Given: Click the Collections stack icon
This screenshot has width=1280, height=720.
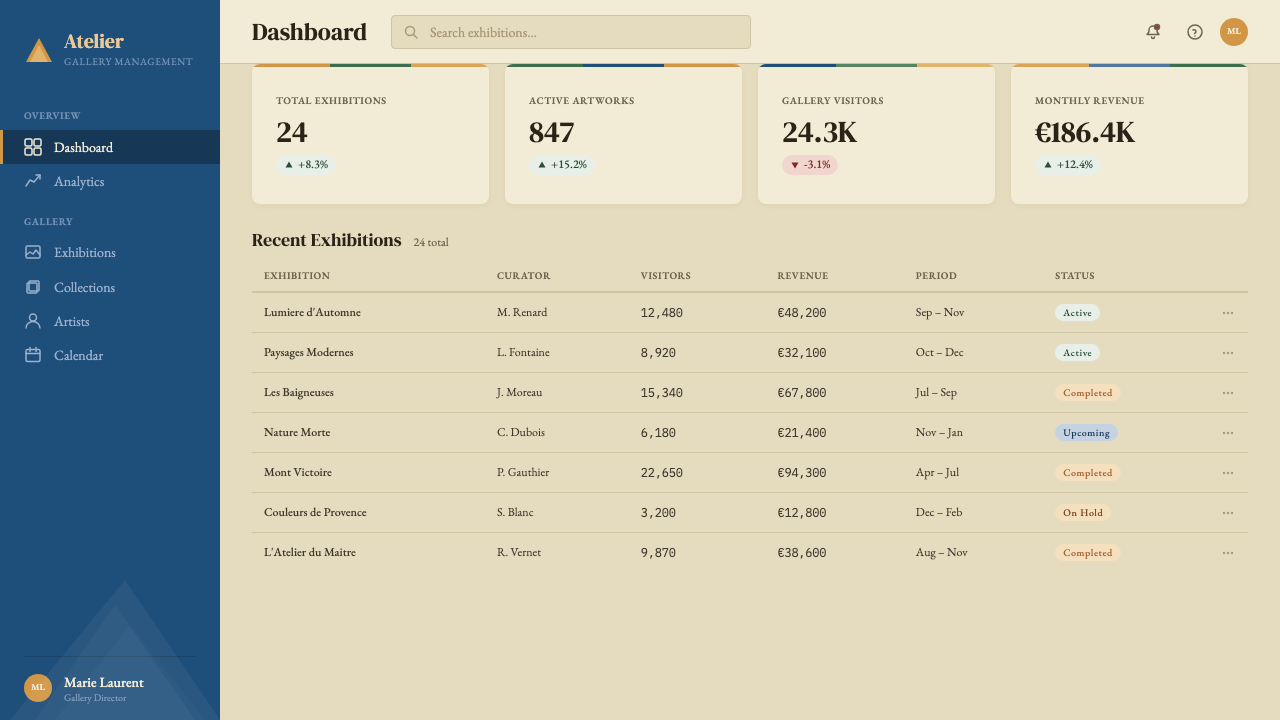Looking at the screenshot, I should pos(33,287).
